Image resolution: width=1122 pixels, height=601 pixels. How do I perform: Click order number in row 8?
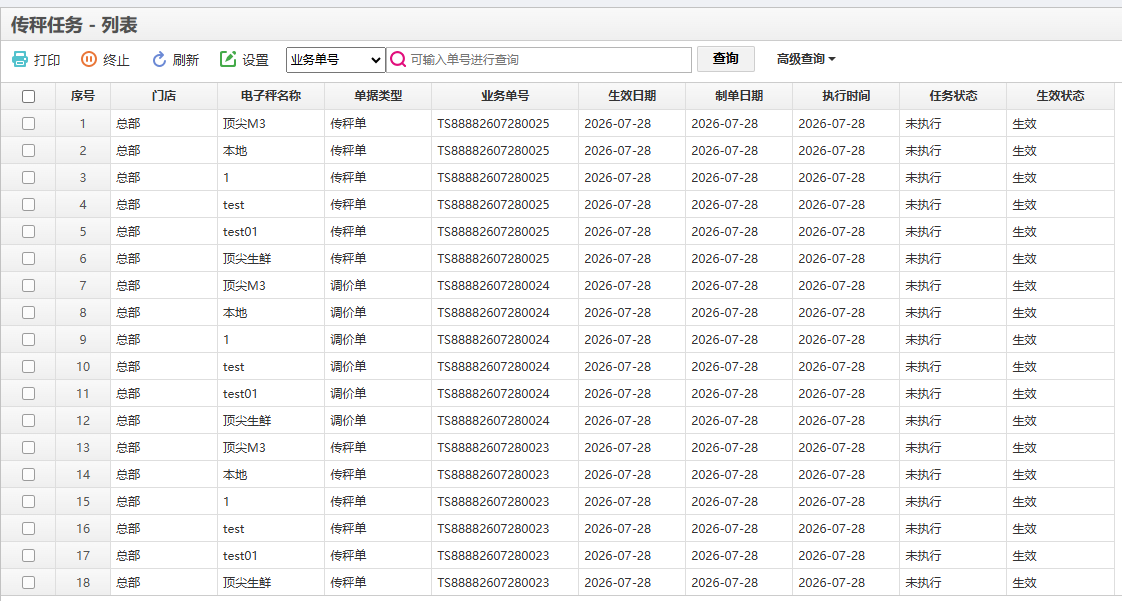coord(493,313)
